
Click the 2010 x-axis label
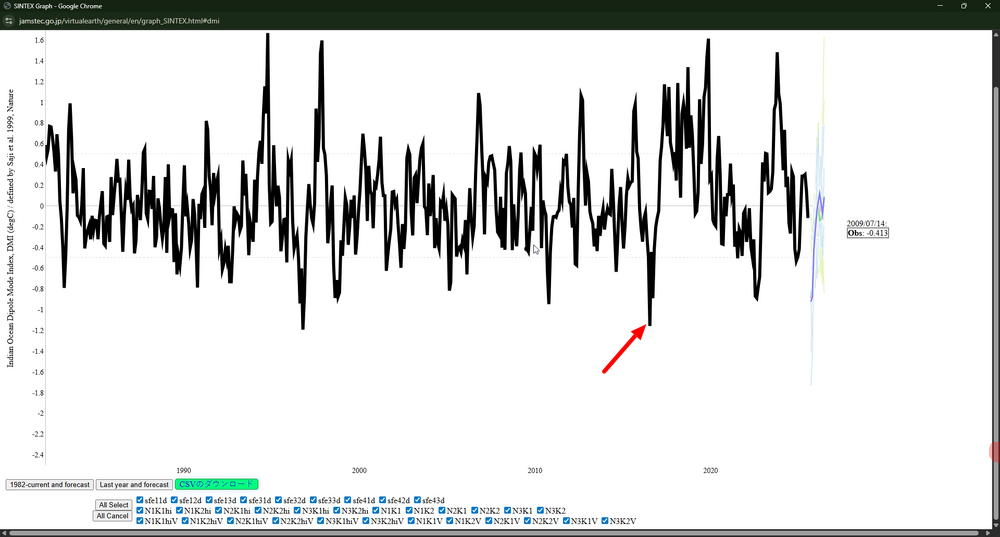[x=534, y=471]
